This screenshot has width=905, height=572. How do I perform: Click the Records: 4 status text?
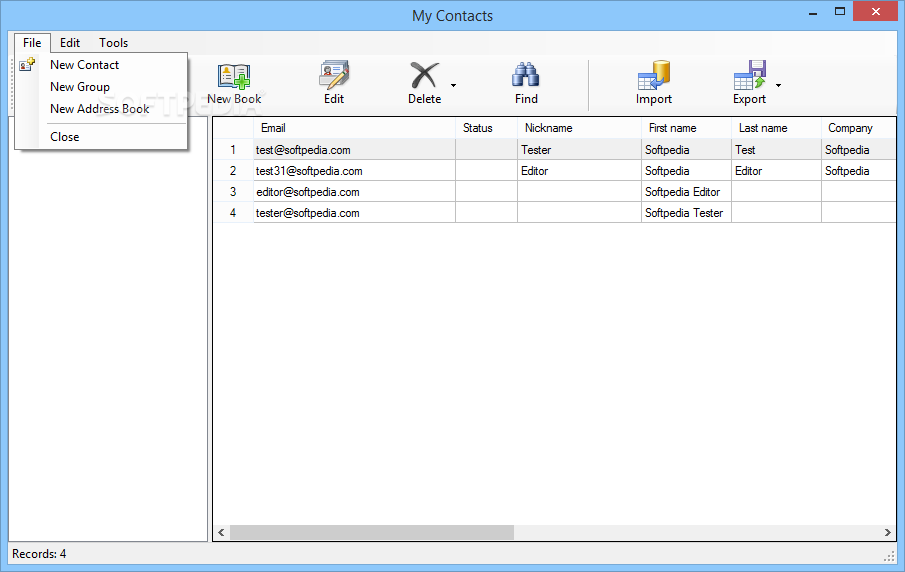pos(39,554)
